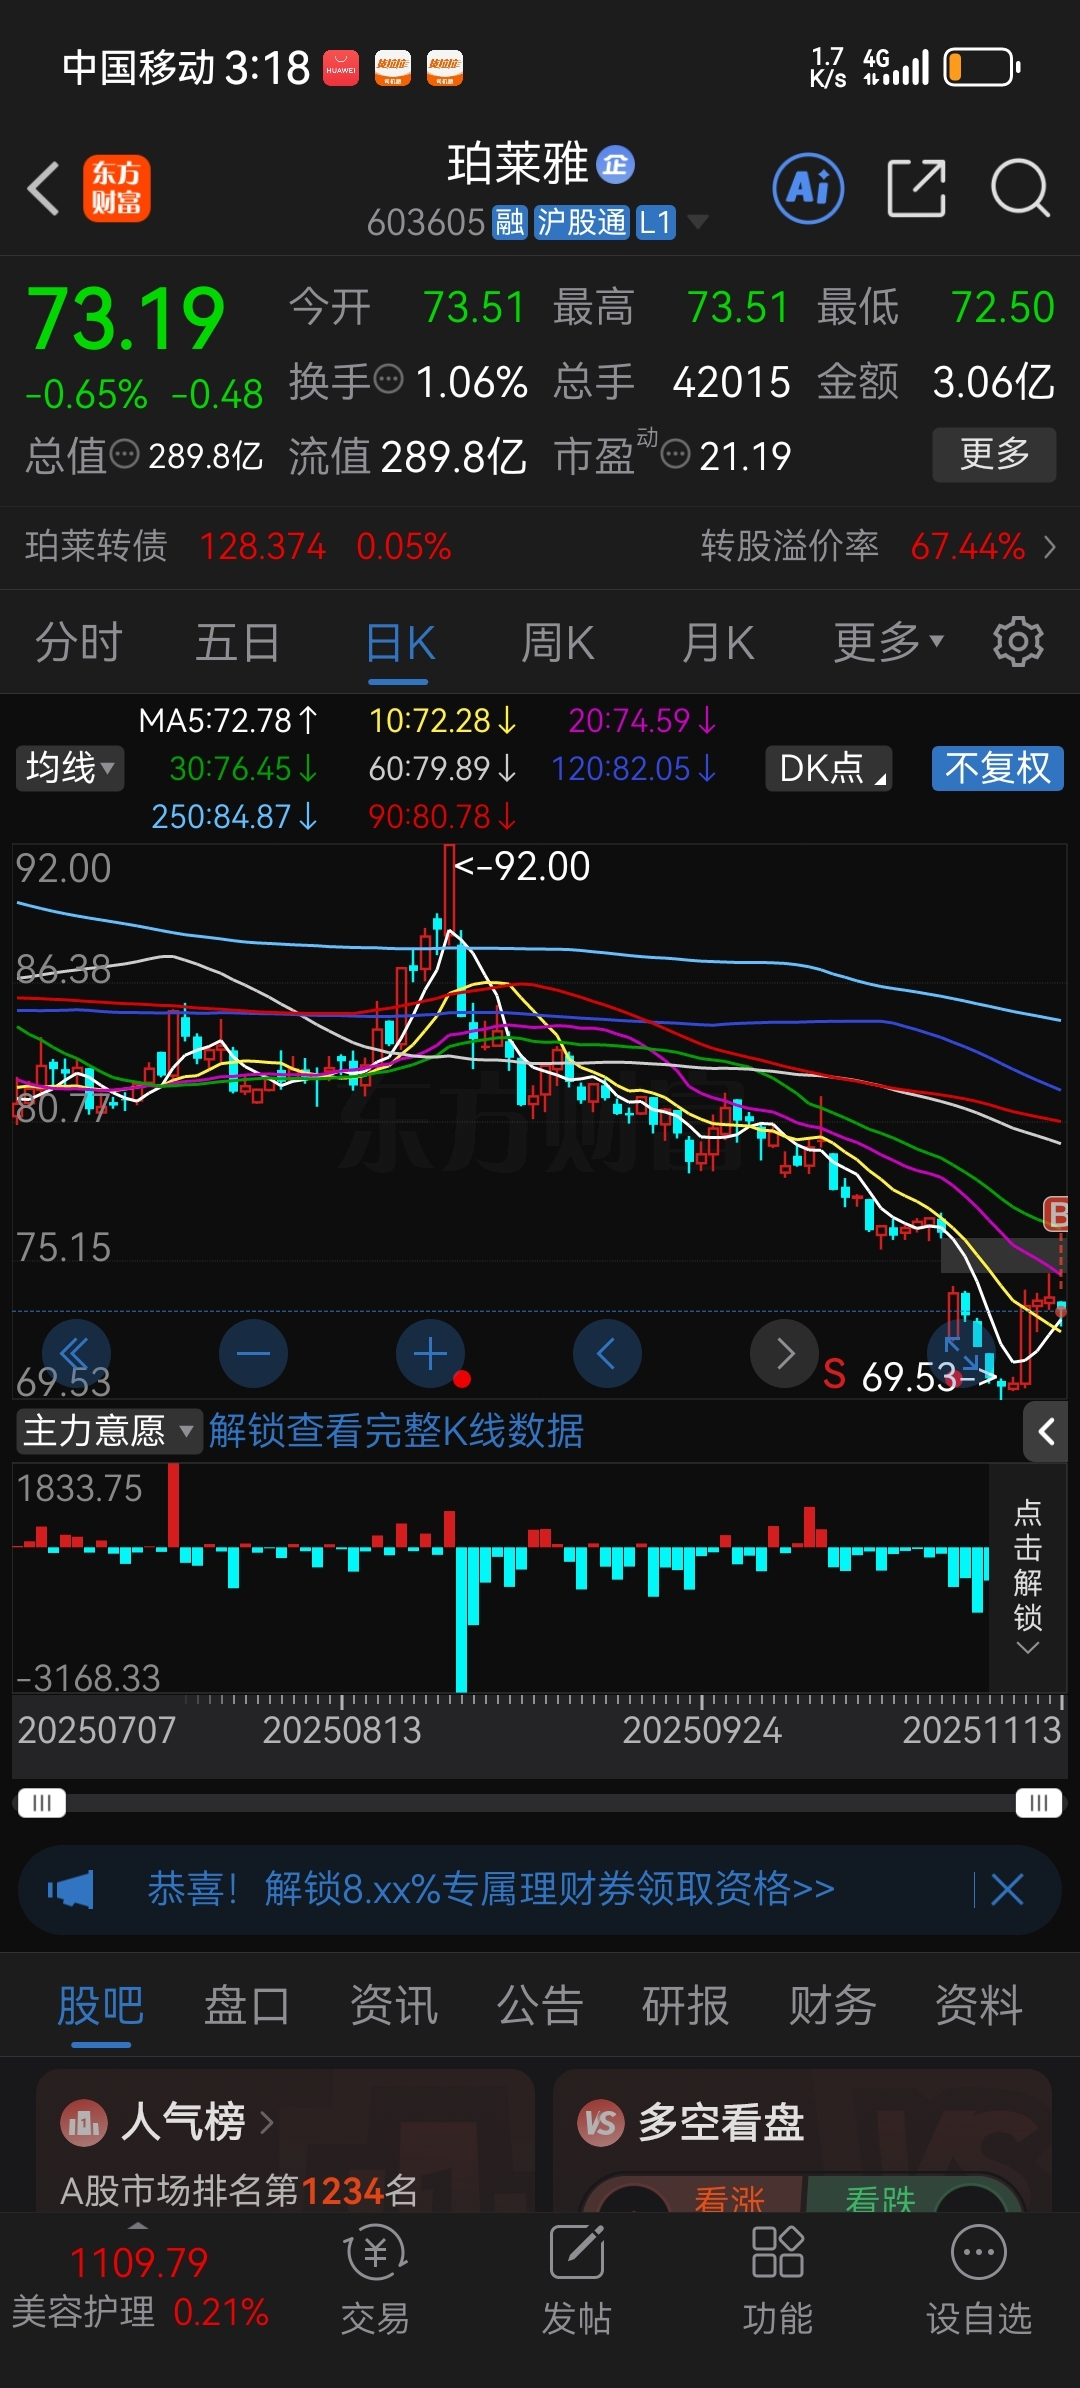Tap the info icon next to 总值
Image resolution: width=1080 pixels, height=2388 pixels.
pos(124,455)
